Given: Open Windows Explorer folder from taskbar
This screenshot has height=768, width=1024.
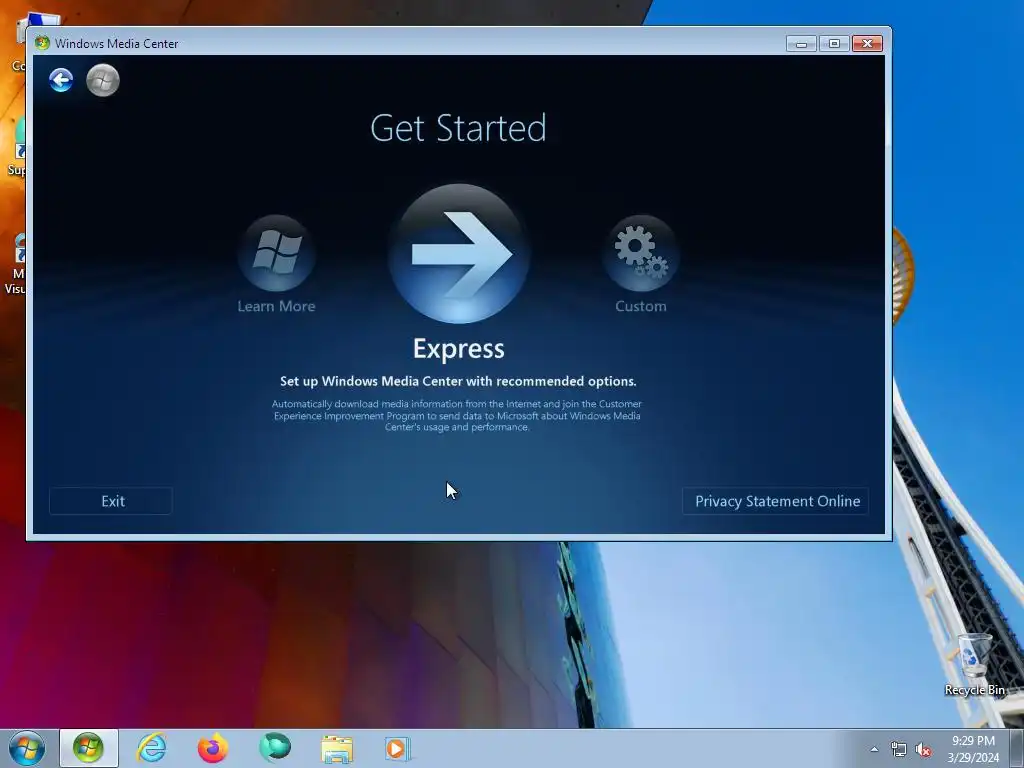Looking at the screenshot, I should click(x=337, y=748).
